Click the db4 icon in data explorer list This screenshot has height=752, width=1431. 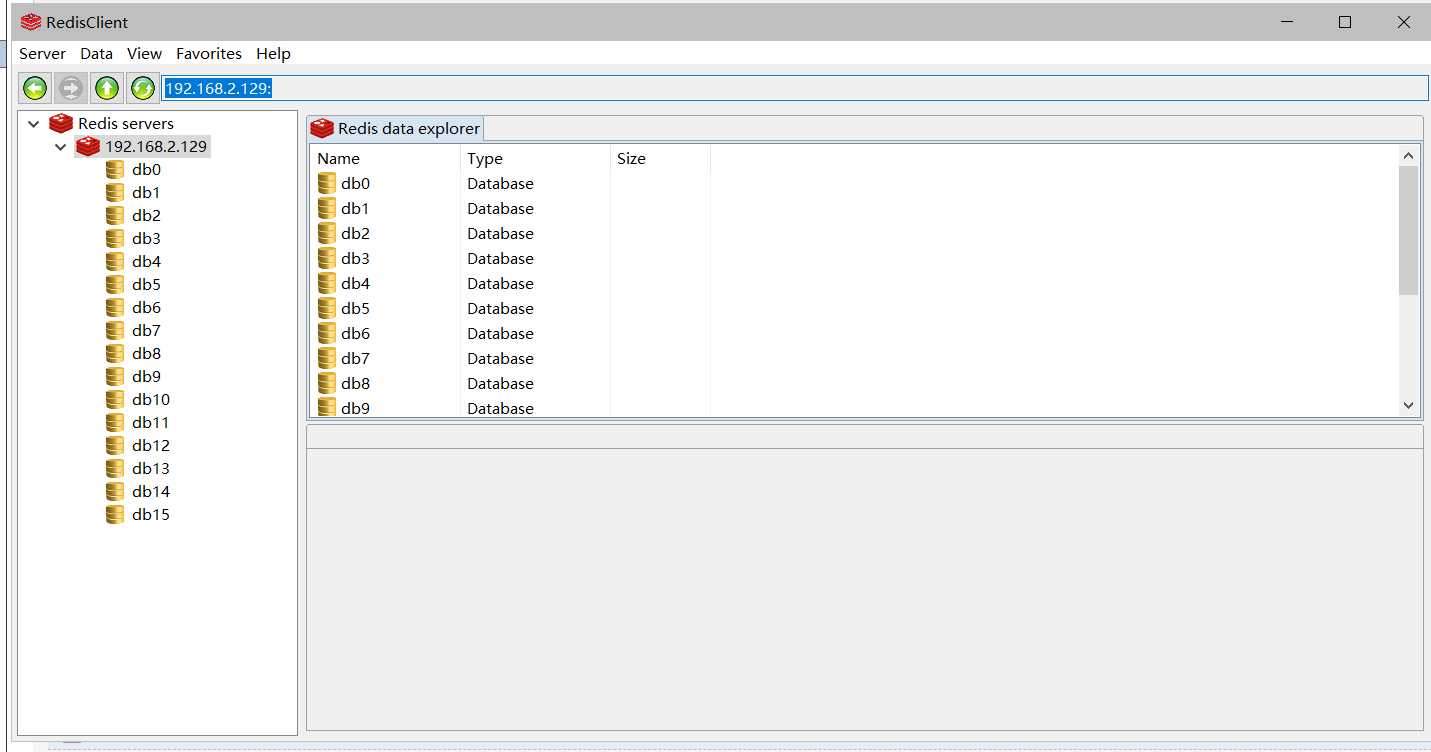point(327,283)
